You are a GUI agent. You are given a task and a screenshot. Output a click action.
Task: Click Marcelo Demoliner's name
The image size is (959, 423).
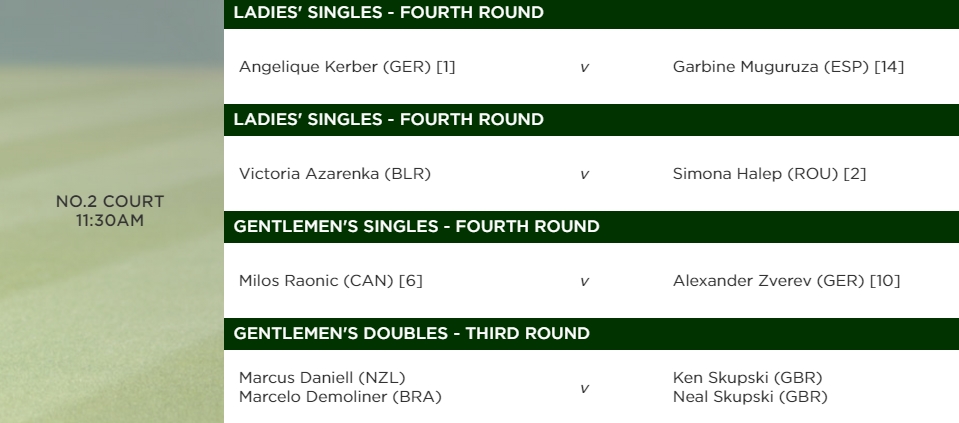(340, 397)
